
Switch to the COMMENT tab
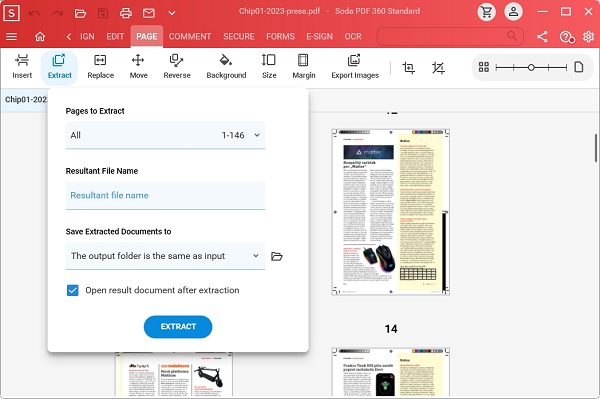pyautogui.click(x=190, y=37)
